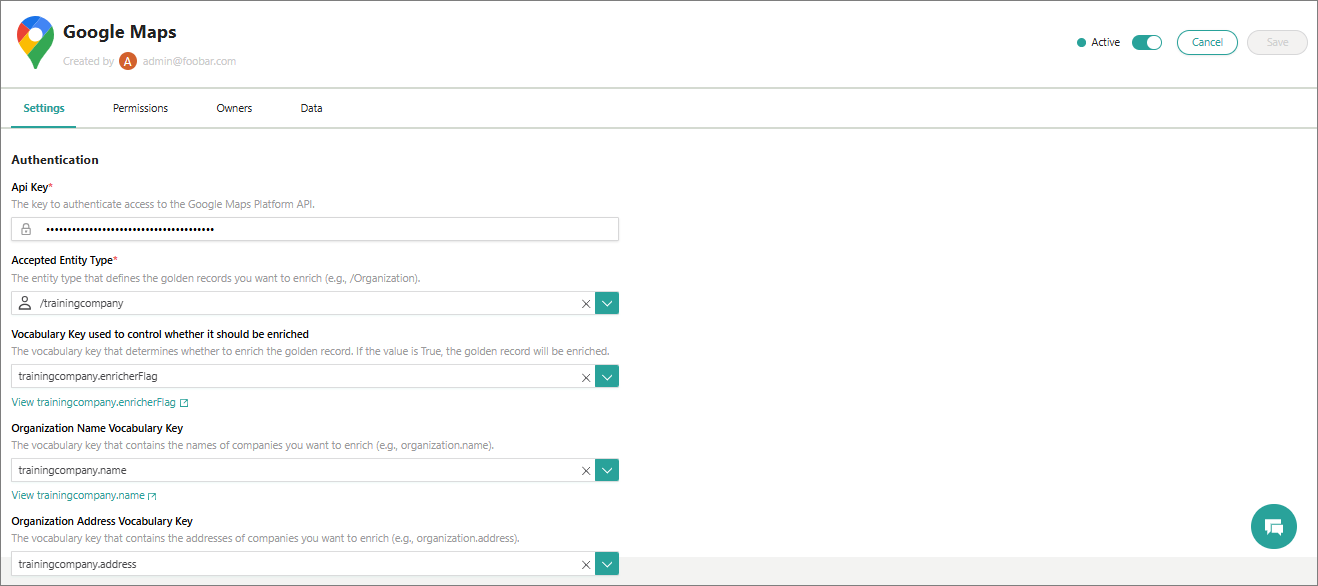Click the Google Maps title text
1318x586 pixels.
[120, 32]
